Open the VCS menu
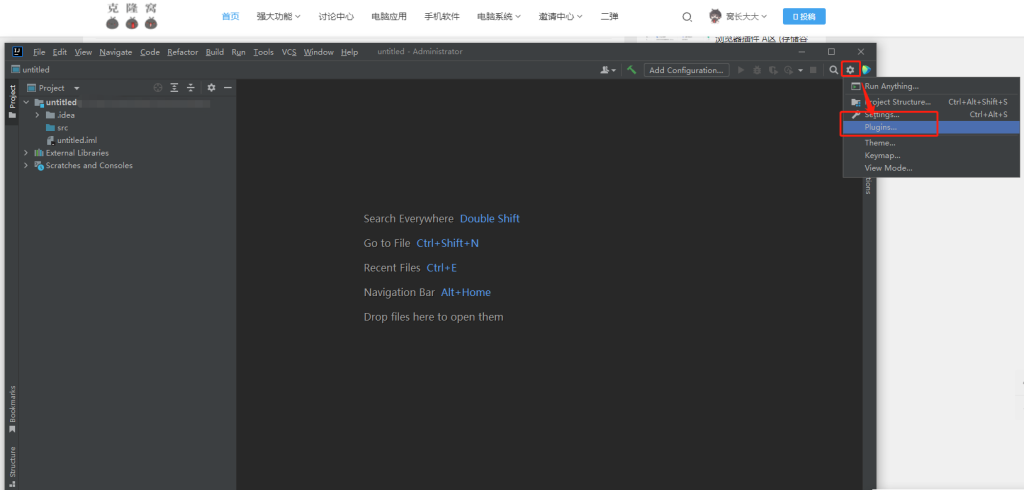The height and width of the screenshot is (490, 1024). click(x=289, y=52)
